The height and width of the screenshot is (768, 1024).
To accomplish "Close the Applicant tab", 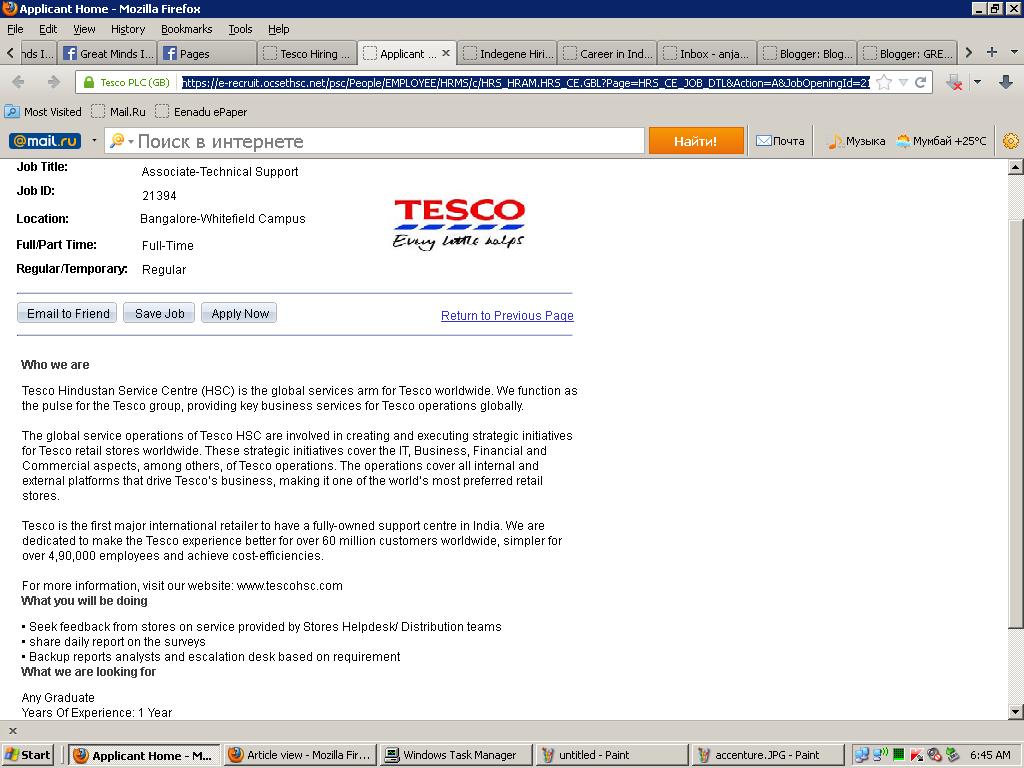I will pyautogui.click(x=445, y=53).
